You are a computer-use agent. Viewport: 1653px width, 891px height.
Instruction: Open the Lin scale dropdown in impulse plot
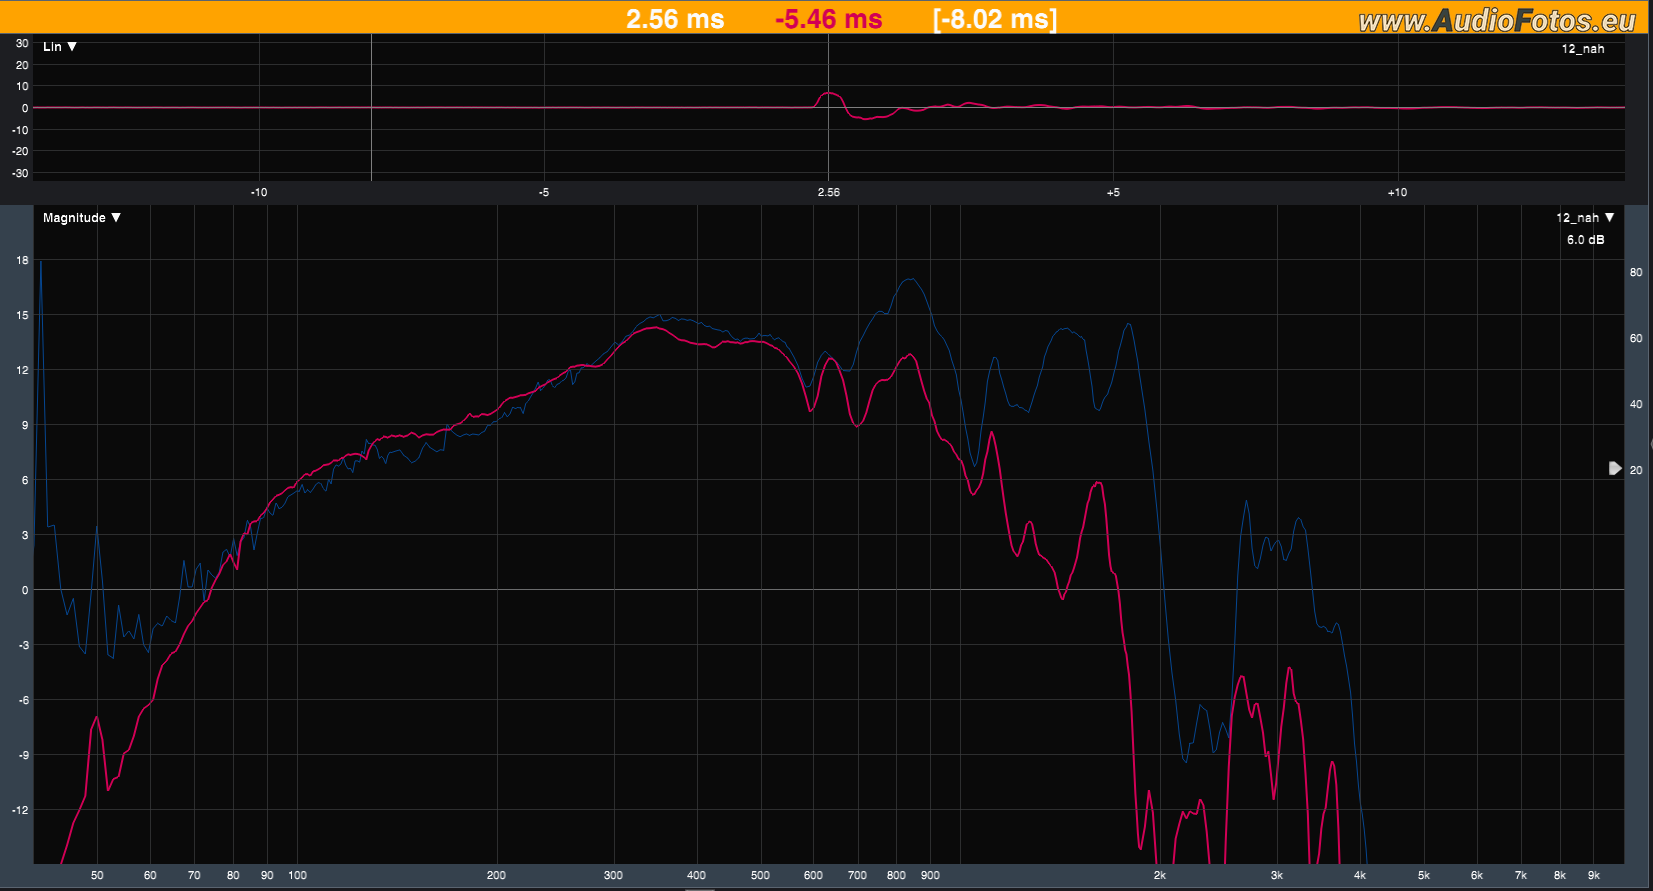point(60,47)
